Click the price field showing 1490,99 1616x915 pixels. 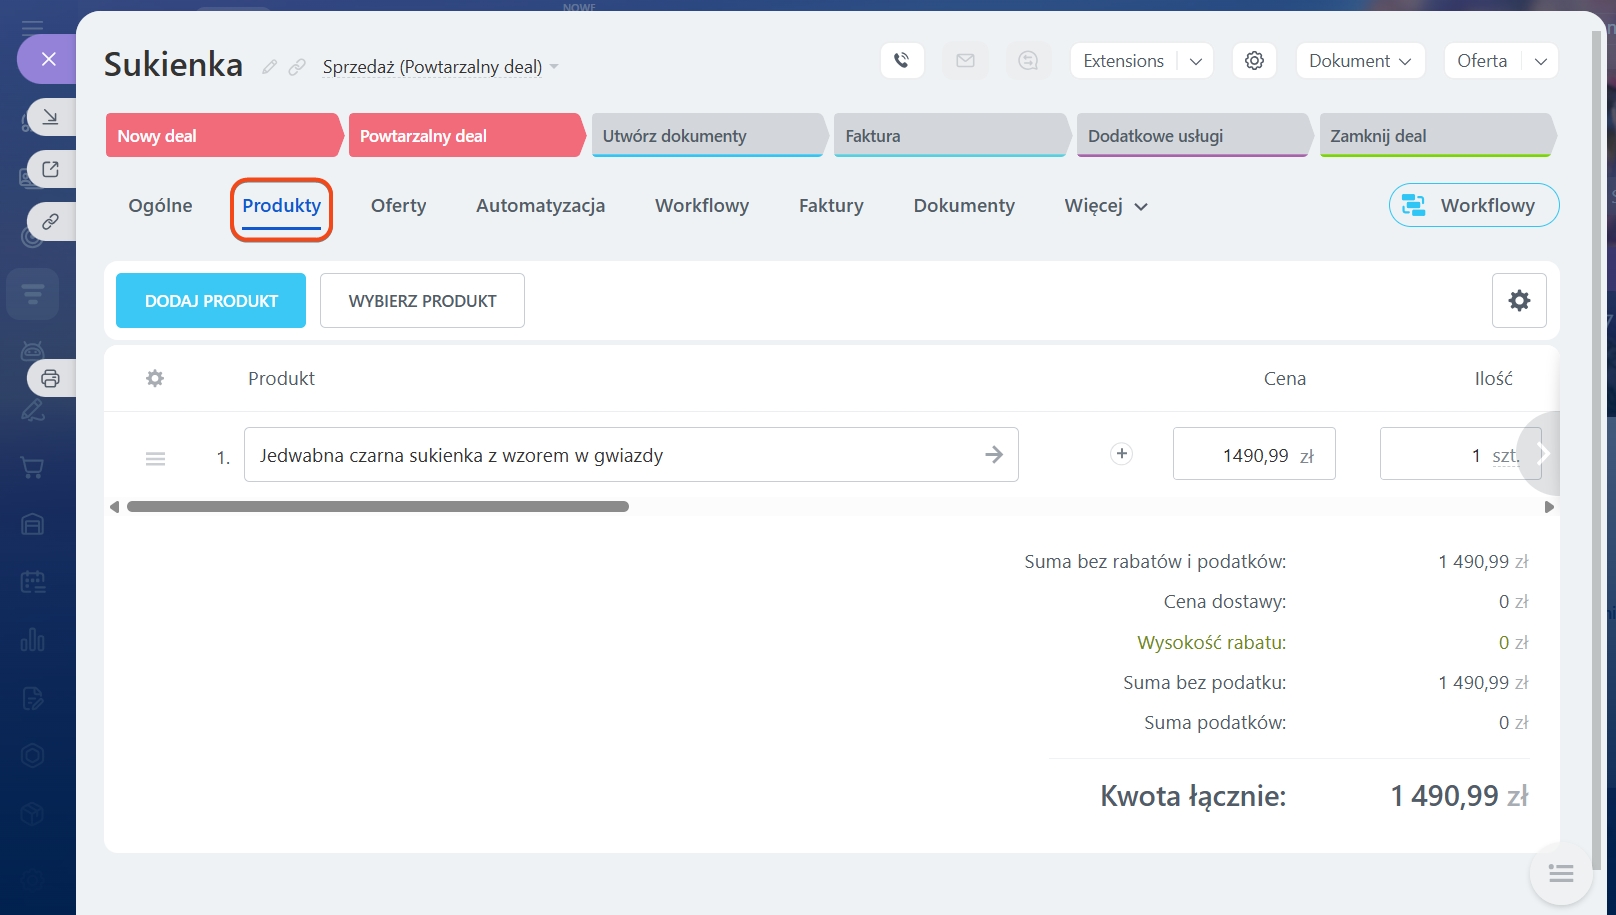pos(1252,455)
